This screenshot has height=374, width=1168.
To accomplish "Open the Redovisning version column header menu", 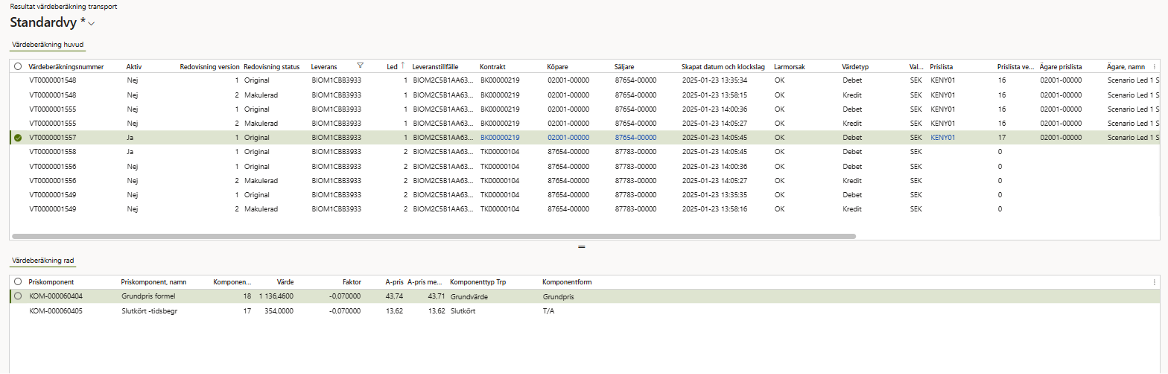I will pos(209,66).
